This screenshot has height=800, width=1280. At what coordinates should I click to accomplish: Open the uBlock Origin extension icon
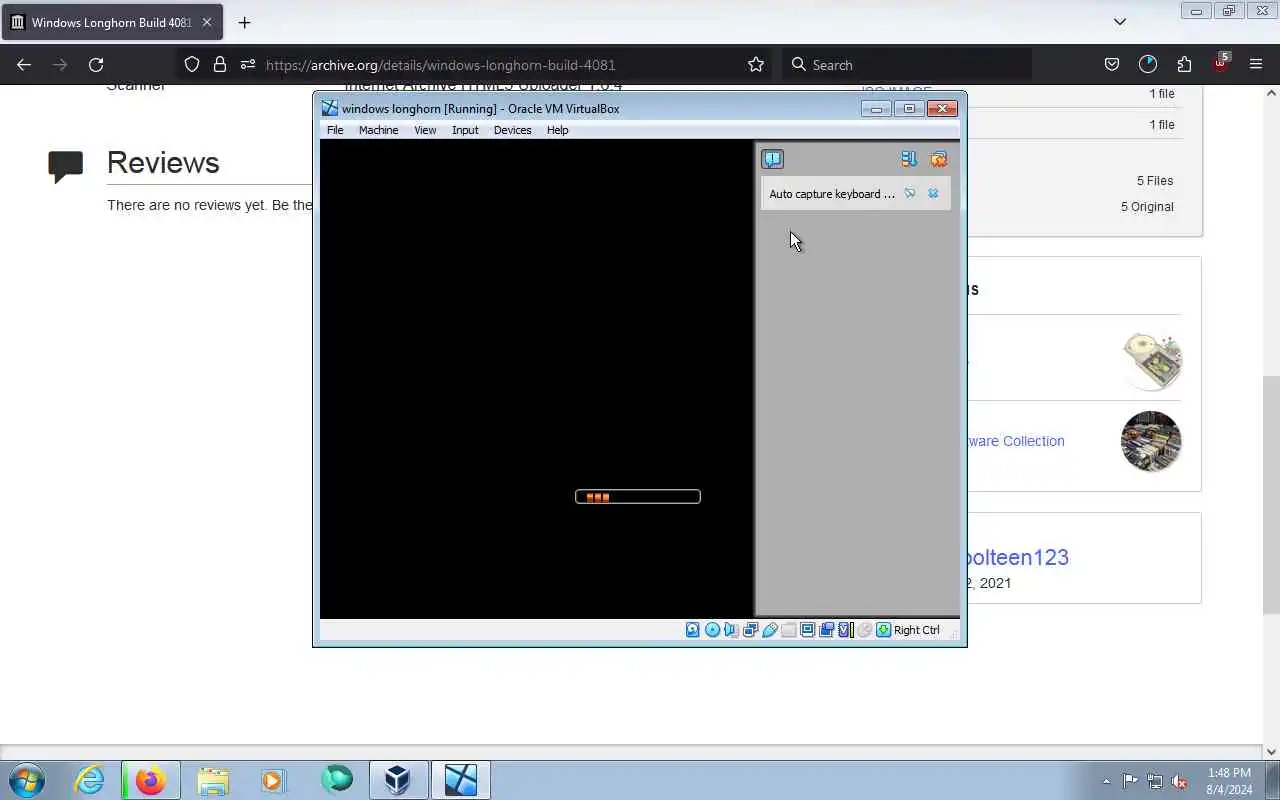pyautogui.click(x=1221, y=62)
